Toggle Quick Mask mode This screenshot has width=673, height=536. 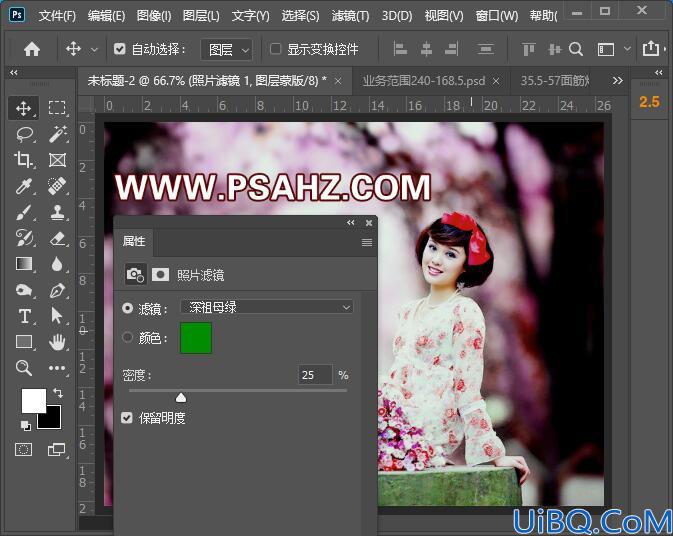click(x=23, y=449)
